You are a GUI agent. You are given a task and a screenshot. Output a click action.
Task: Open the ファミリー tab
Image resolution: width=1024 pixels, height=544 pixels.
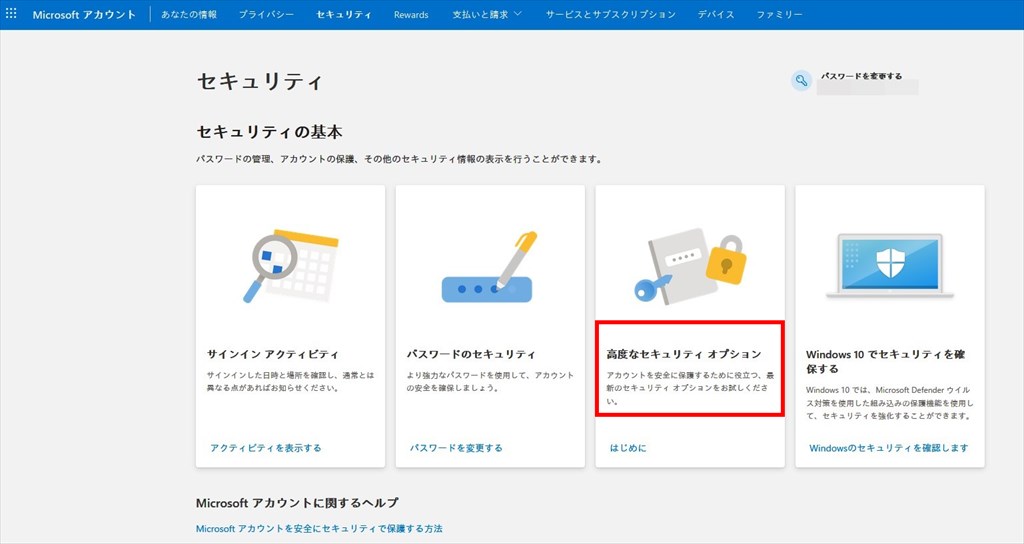coord(779,15)
